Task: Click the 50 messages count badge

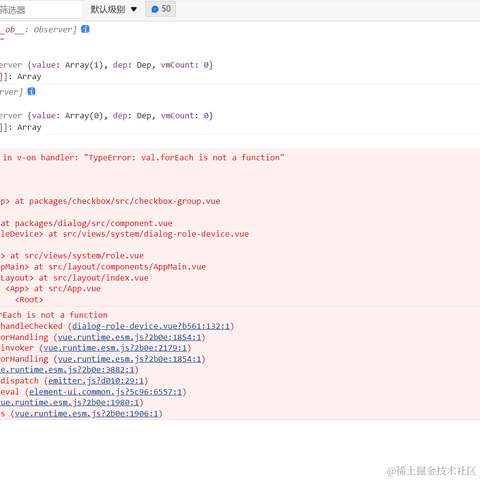Action: tap(161, 9)
